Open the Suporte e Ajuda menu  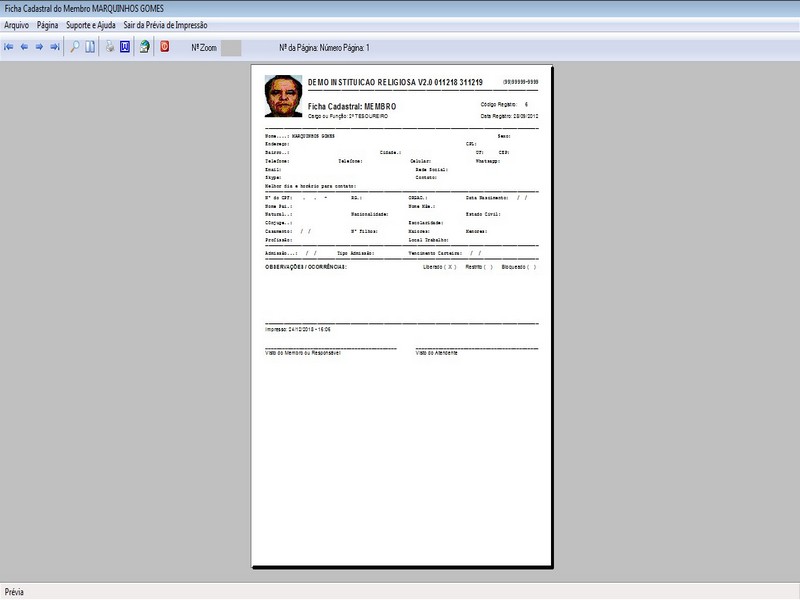[x=91, y=25]
